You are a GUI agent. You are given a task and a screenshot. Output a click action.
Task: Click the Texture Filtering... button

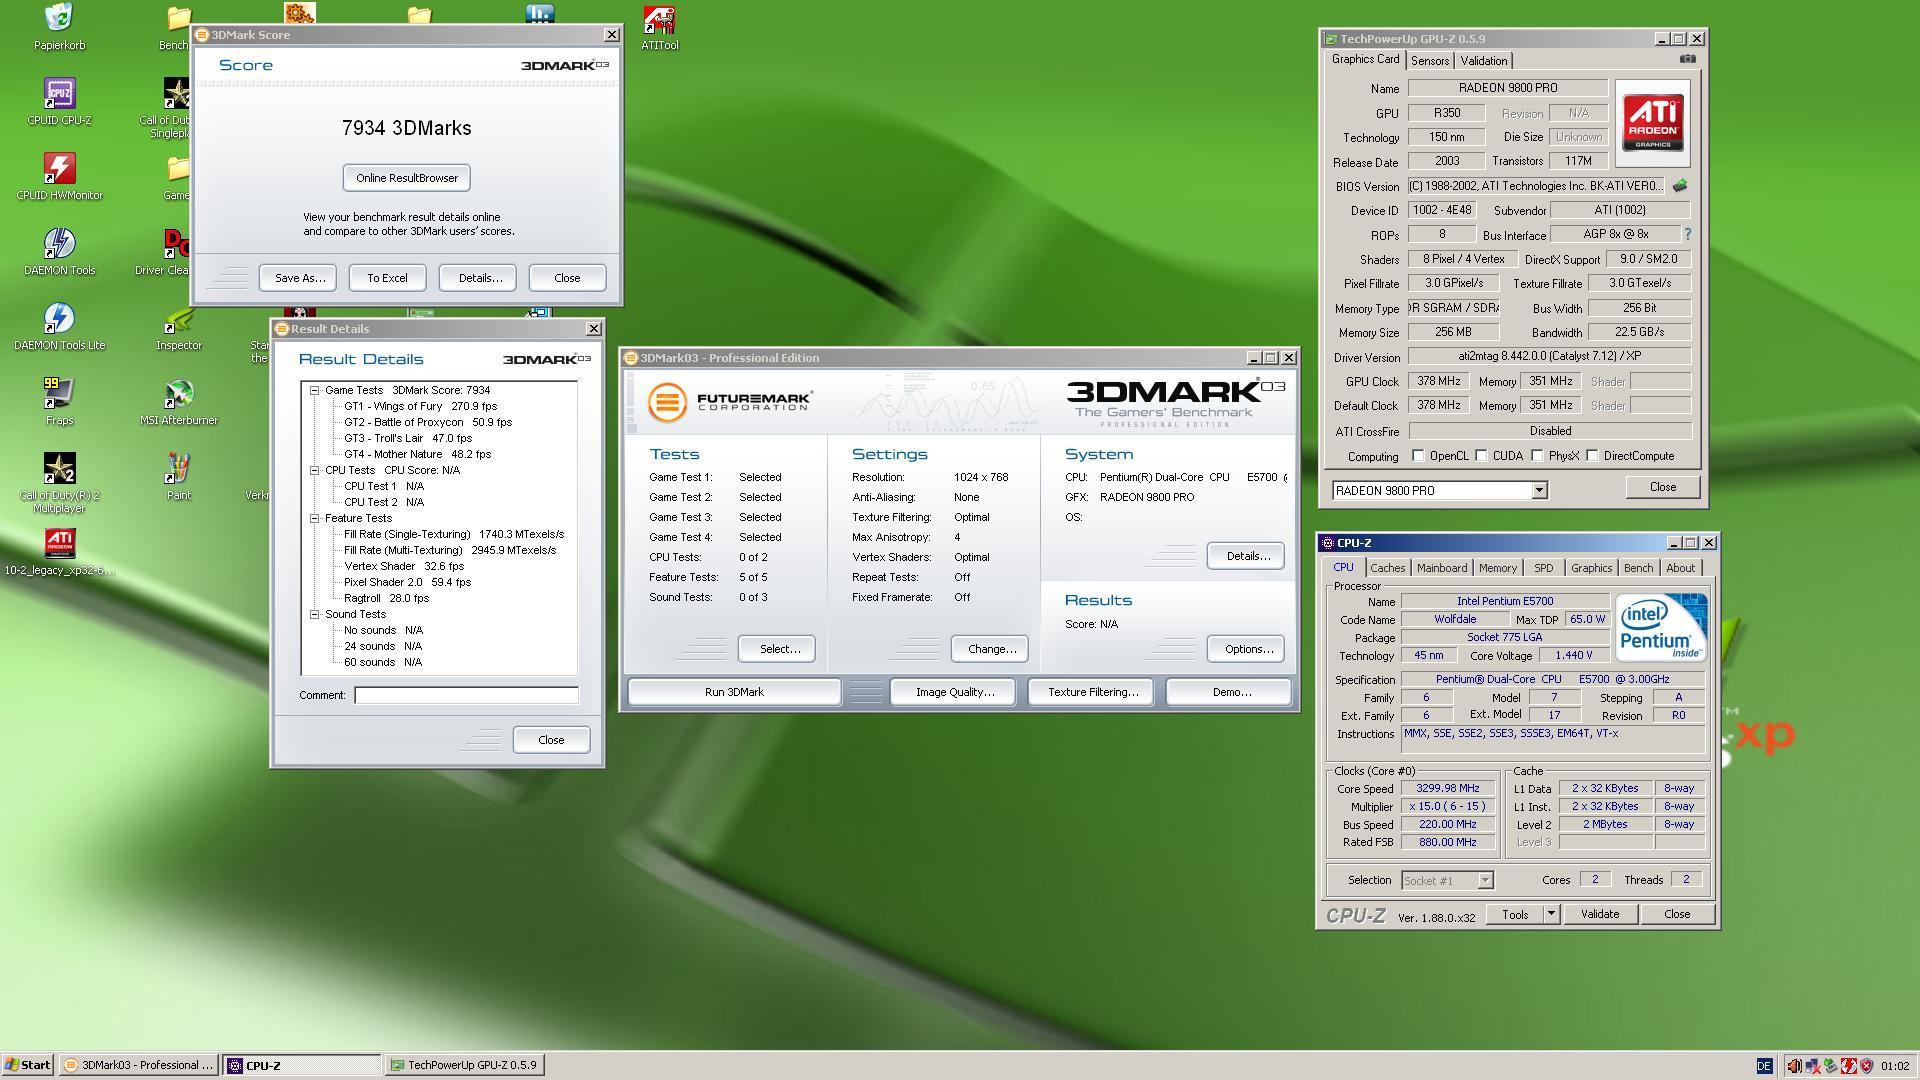1092,692
